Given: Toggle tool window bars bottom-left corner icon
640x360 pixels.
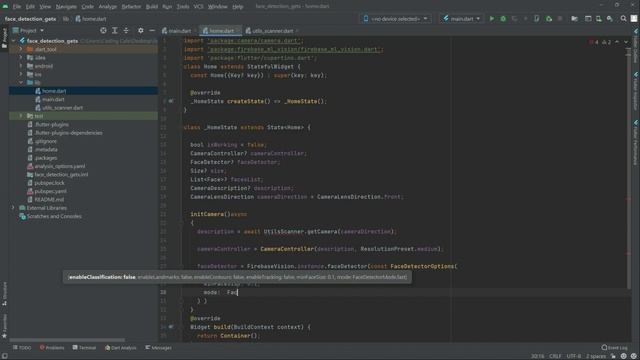Looking at the screenshot, I should (4, 356).
